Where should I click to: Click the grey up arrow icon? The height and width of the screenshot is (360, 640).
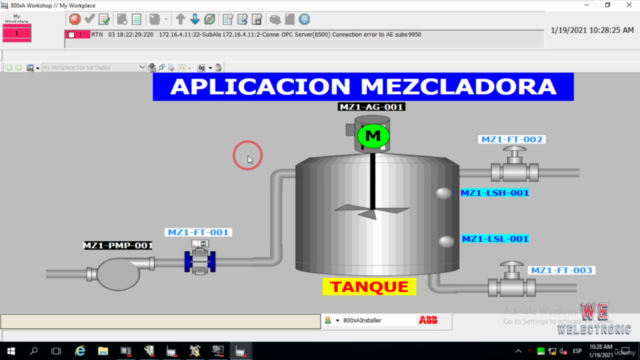(x=180, y=19)
